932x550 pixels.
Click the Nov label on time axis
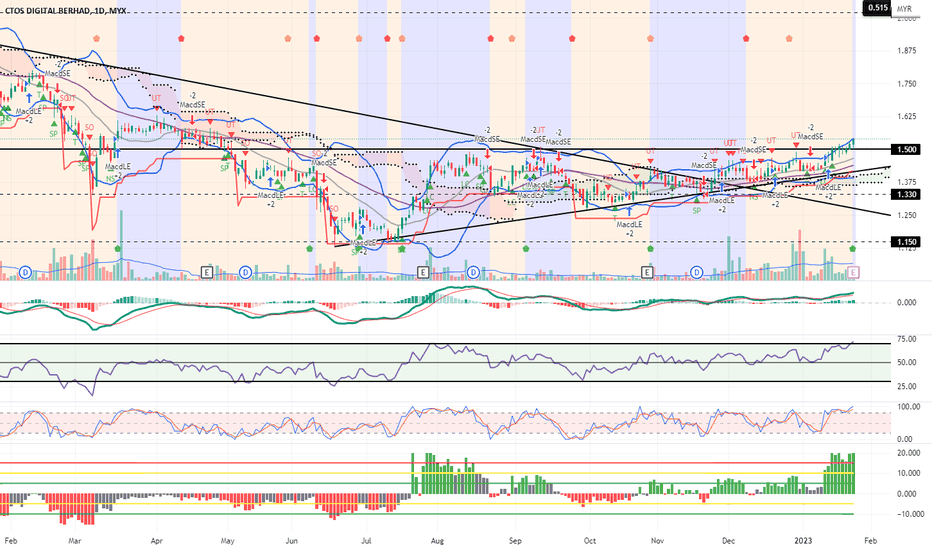(x=657, y=541)
